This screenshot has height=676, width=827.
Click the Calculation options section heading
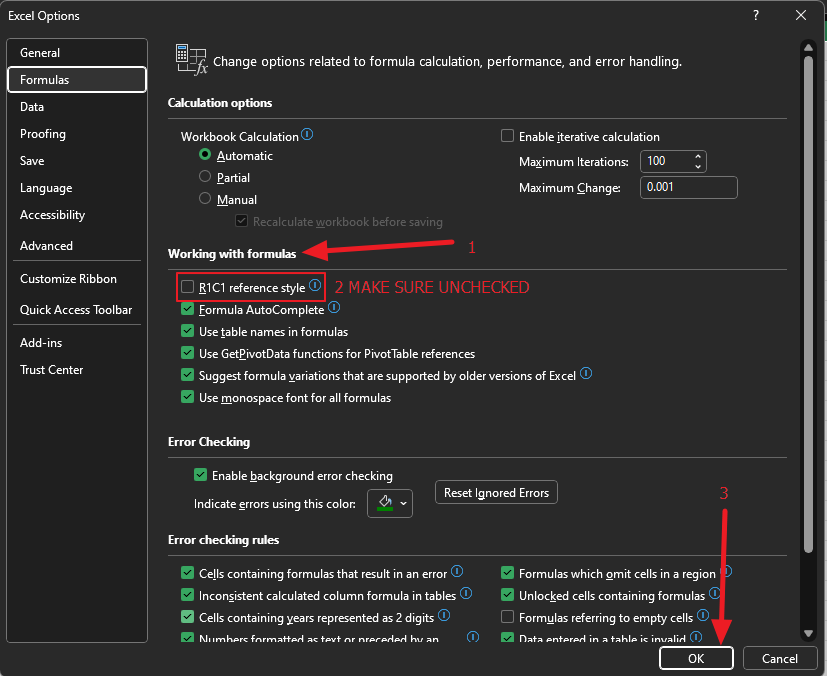coord(220,103)
